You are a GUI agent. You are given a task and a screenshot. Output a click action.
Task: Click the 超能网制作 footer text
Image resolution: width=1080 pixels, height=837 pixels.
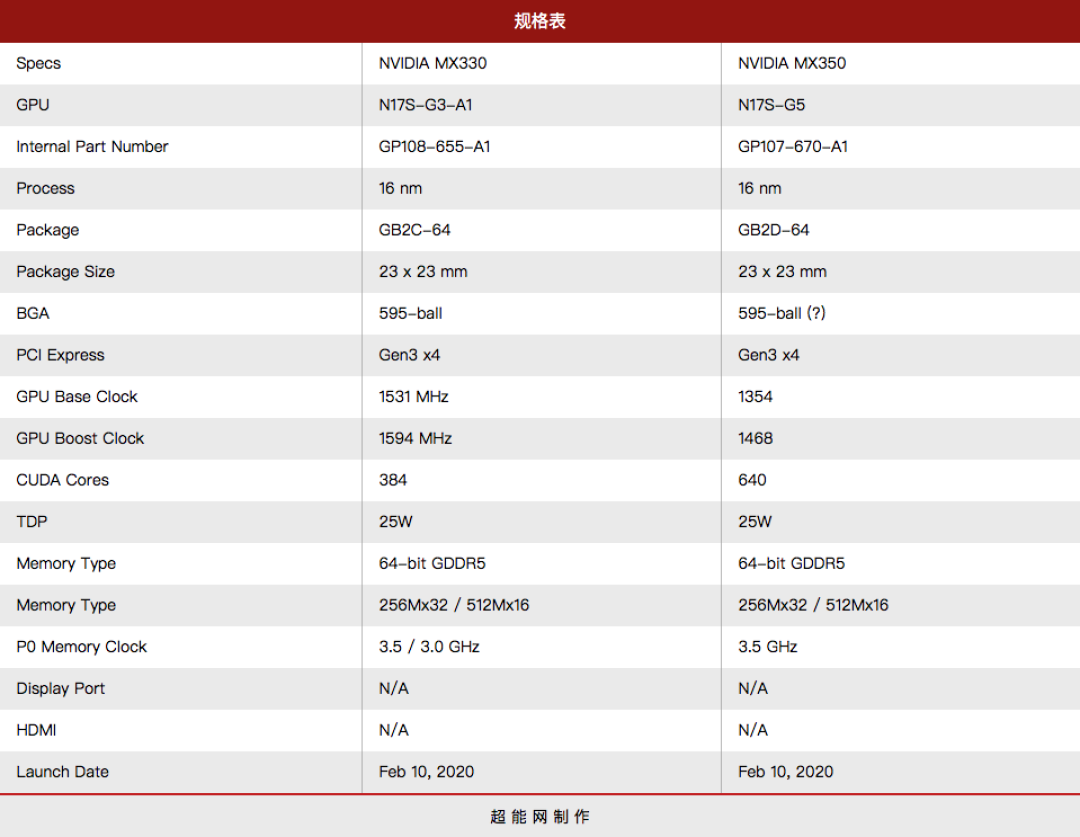coord(540,816)
